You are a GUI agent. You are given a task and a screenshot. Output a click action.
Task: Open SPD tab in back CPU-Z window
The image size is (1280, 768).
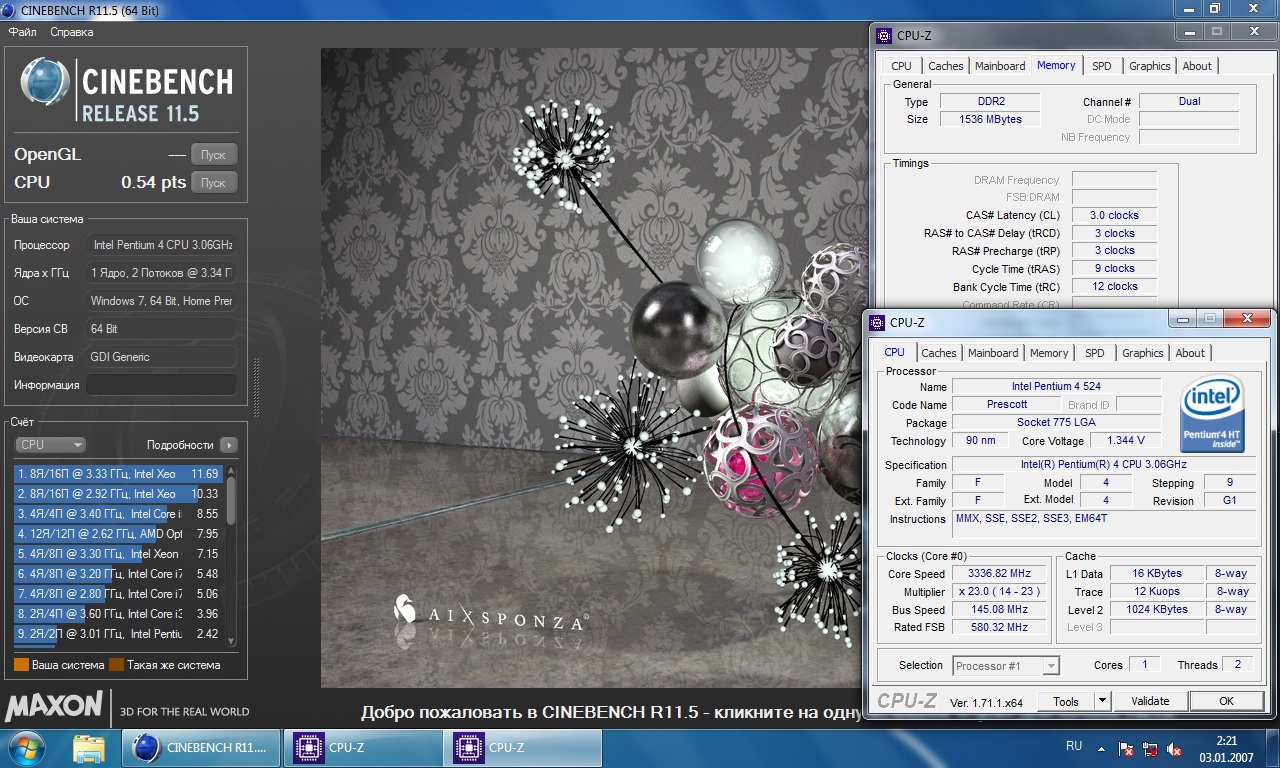pos(1101,66)
